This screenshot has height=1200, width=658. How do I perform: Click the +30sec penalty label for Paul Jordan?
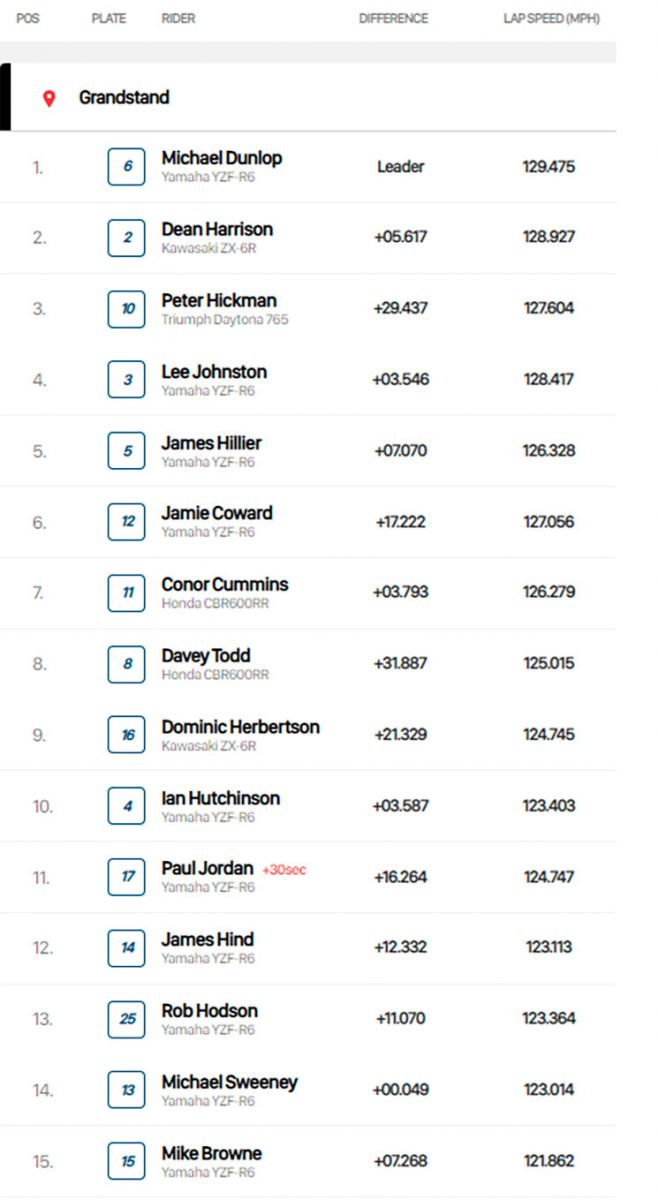coord(284,870)
